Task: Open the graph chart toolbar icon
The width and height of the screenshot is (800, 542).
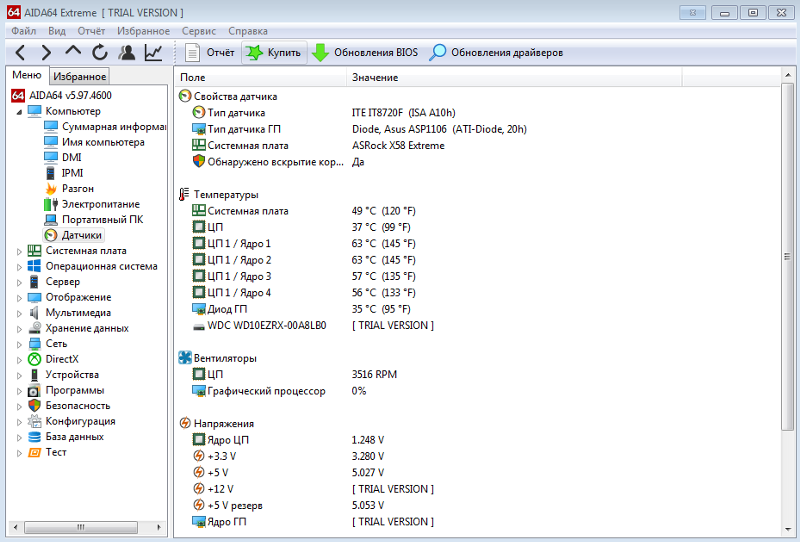Action: coord(153,52)
